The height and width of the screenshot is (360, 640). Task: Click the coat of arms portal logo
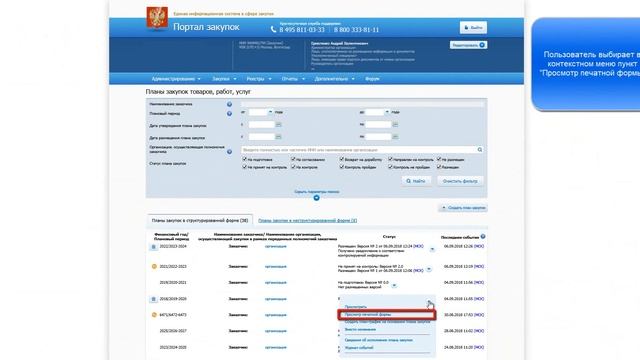tap(157, 18)
